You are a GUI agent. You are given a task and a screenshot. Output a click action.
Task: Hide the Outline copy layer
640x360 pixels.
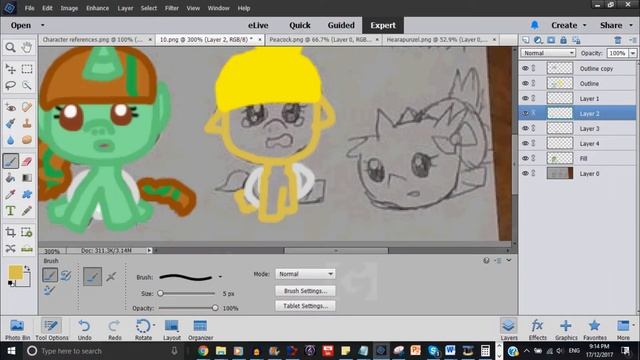525,69
